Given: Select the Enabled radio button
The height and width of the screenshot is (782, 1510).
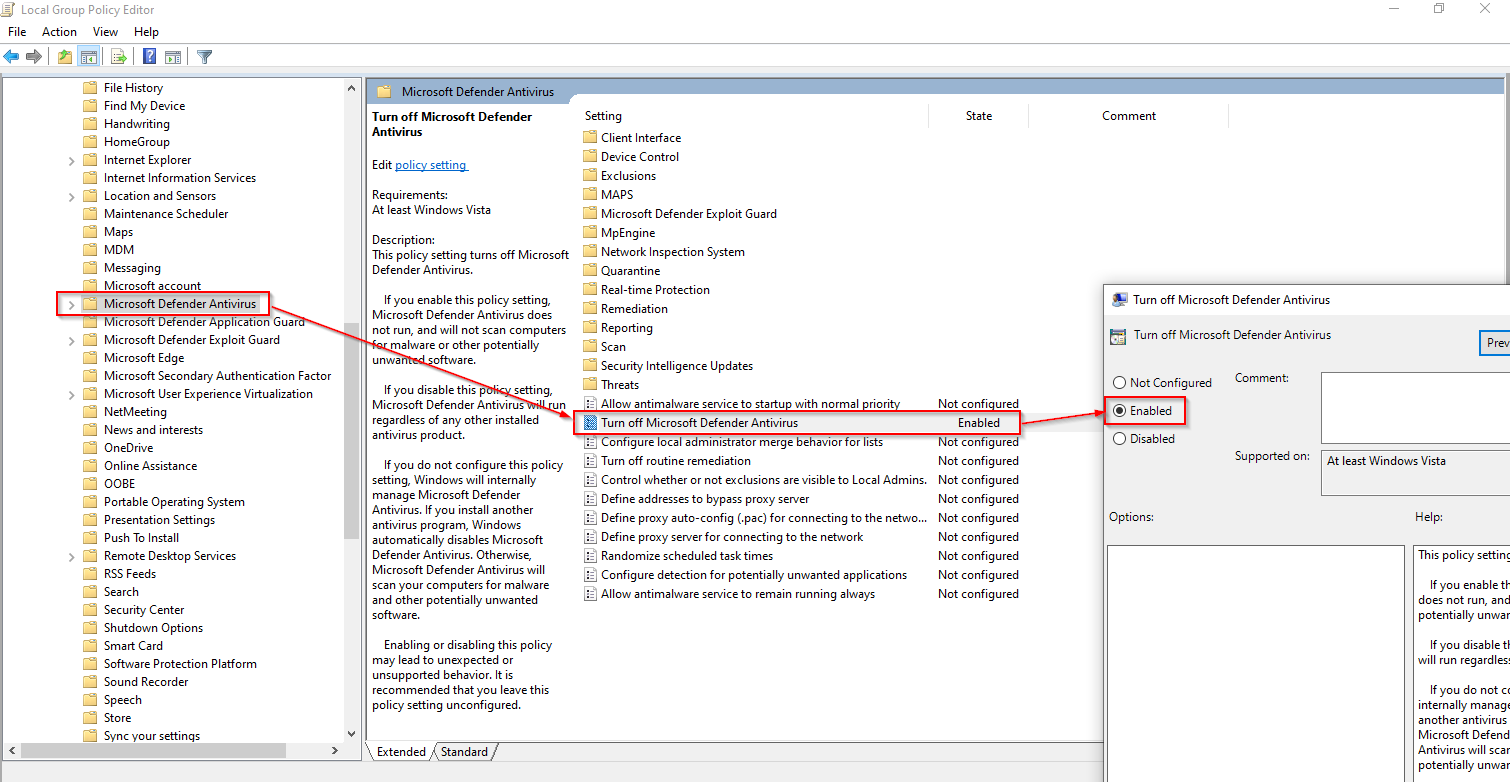Looking at the screenshot, I should [x=1119, y=411].
